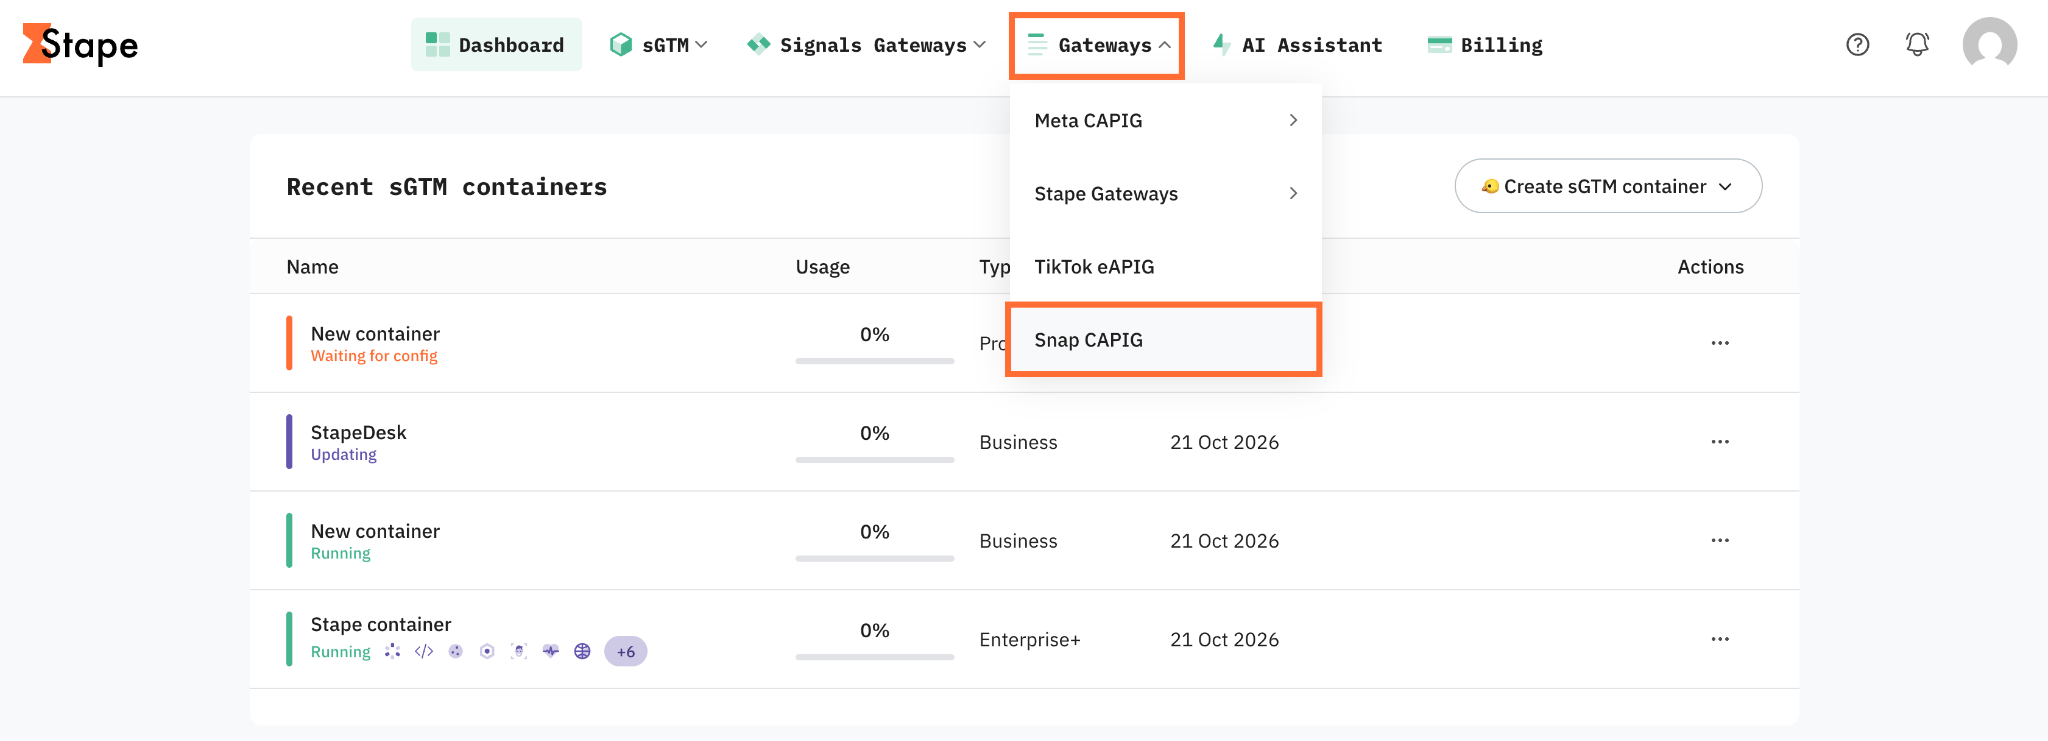
Task: Click the Stape container usage progress bar
Action: 875,657
